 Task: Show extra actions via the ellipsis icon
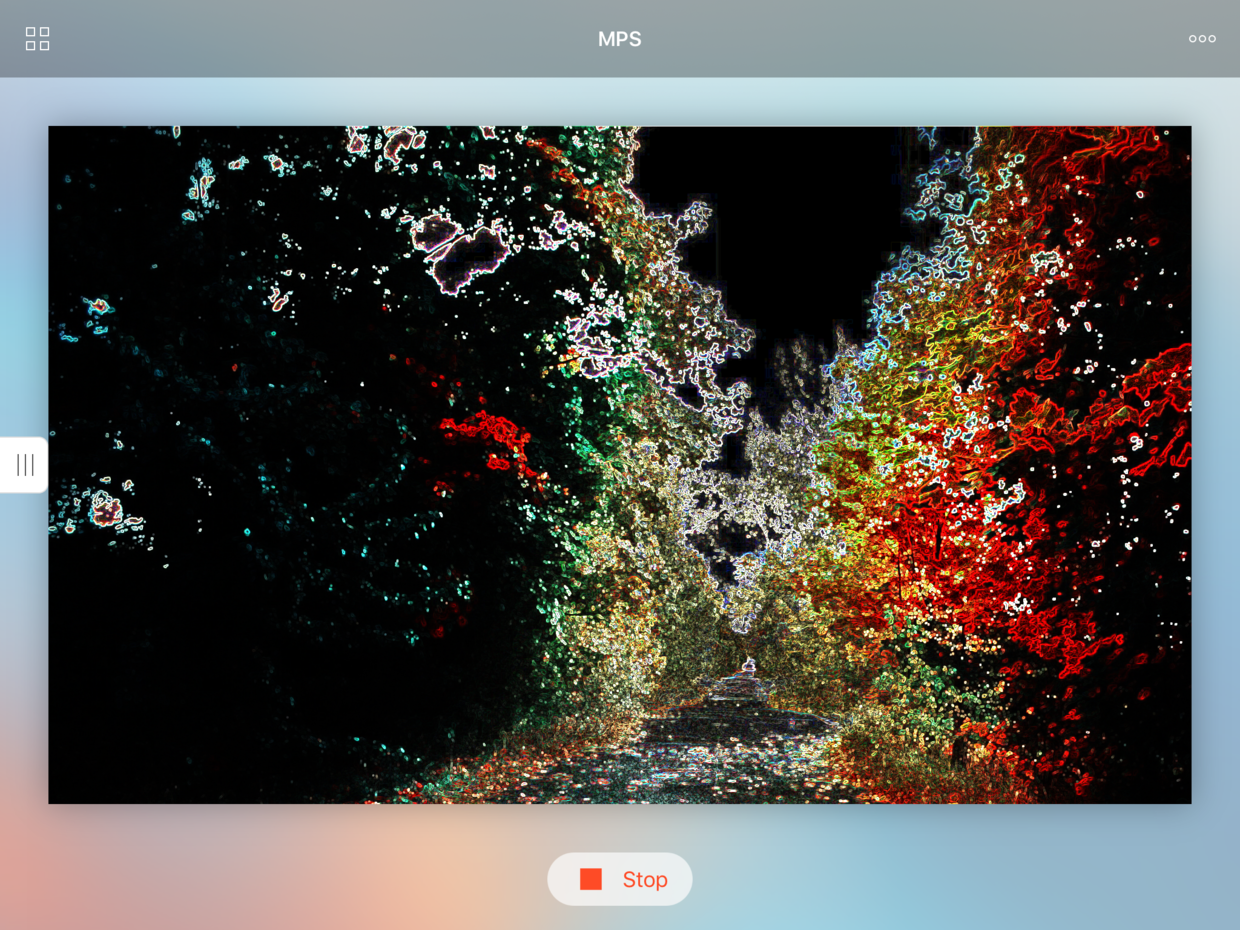pyautogui.click(x=1202, y=39)
